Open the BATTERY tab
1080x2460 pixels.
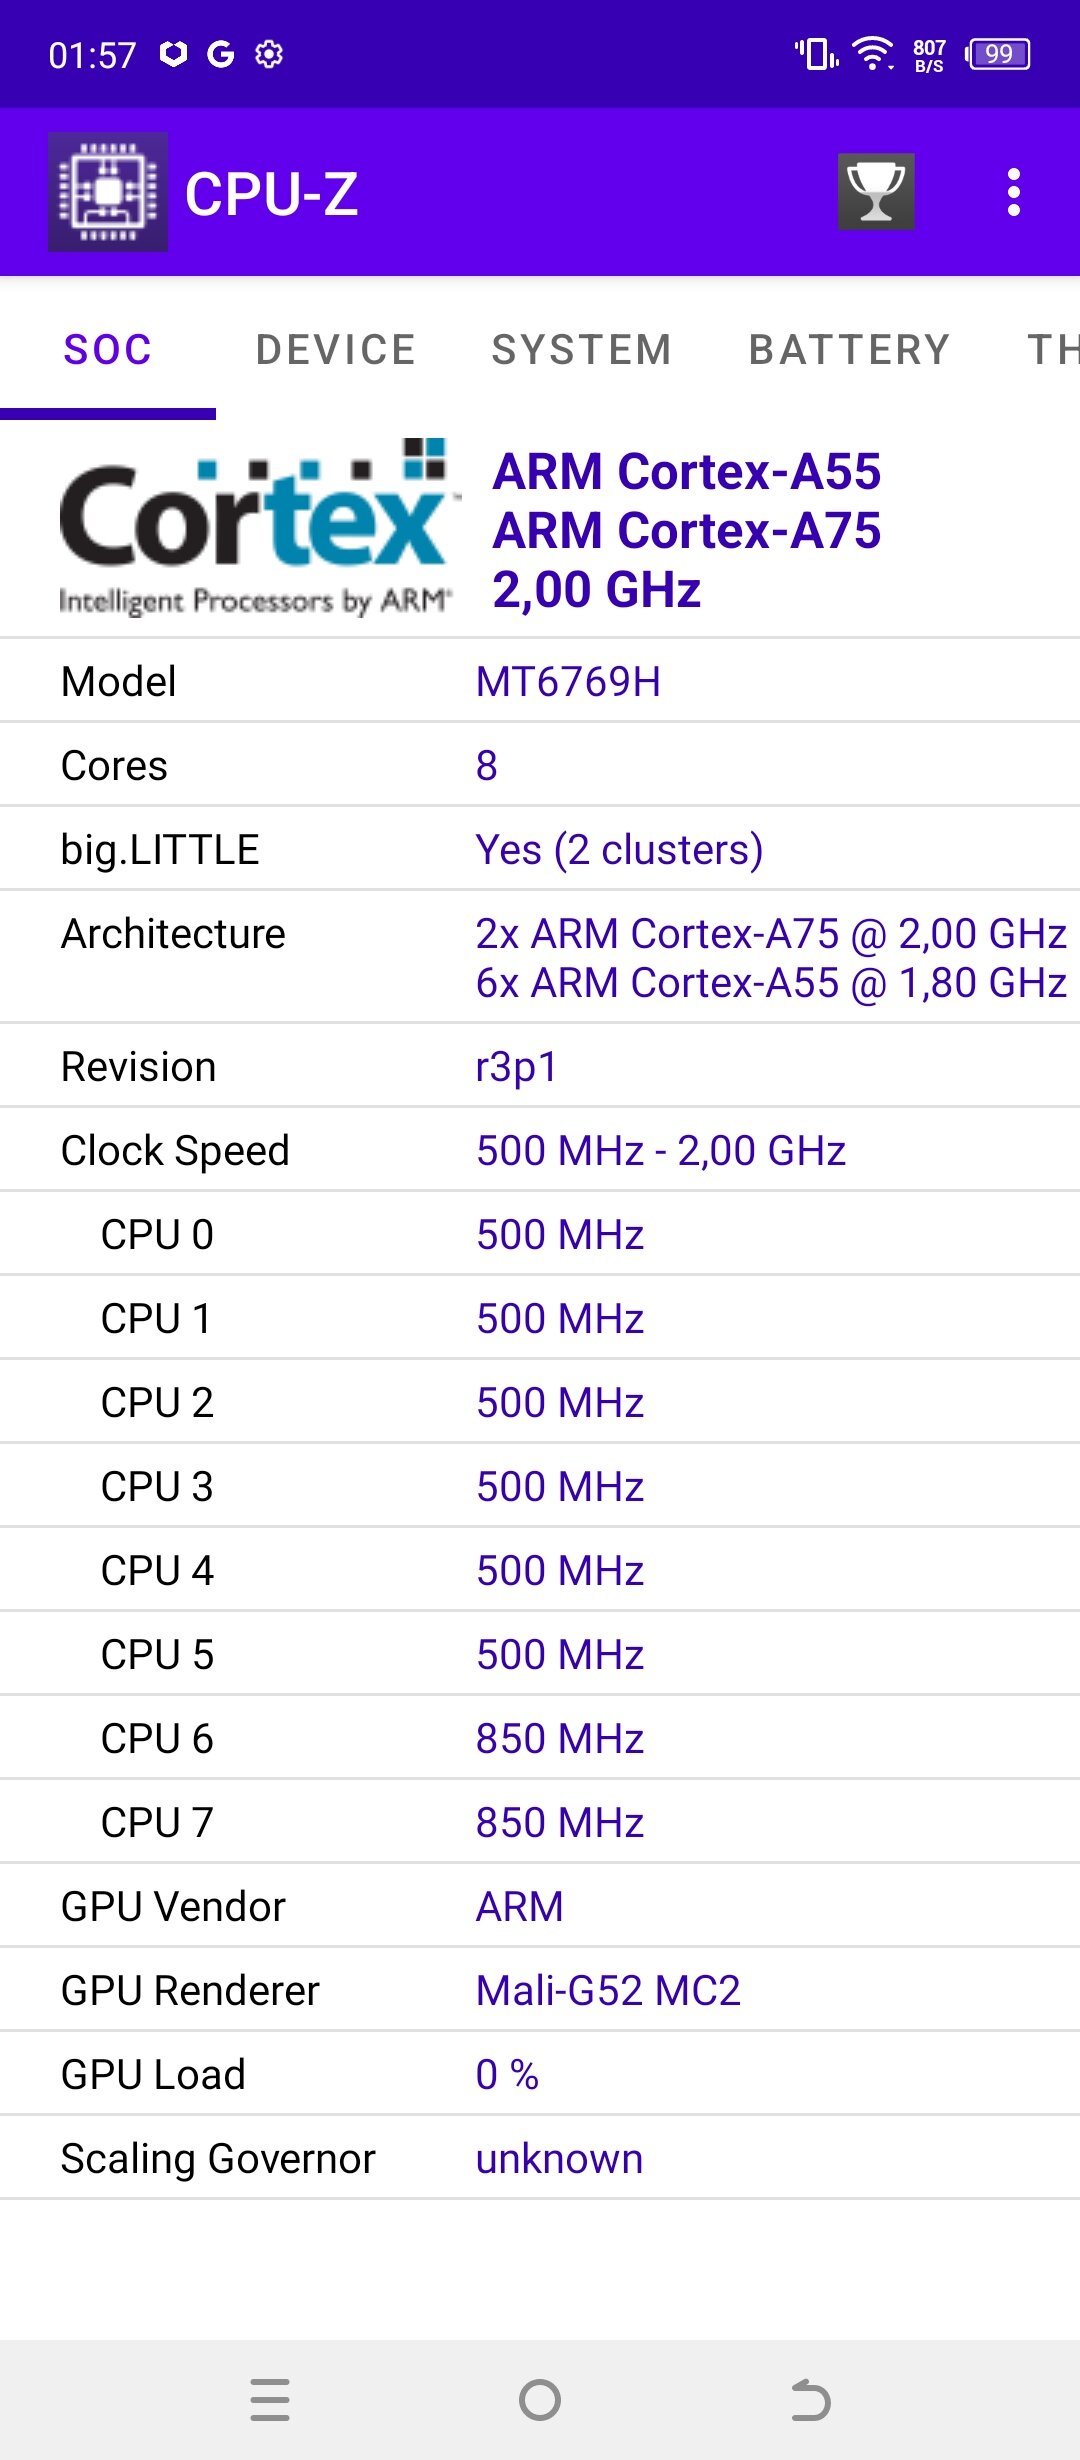click(x=849, y=350)
